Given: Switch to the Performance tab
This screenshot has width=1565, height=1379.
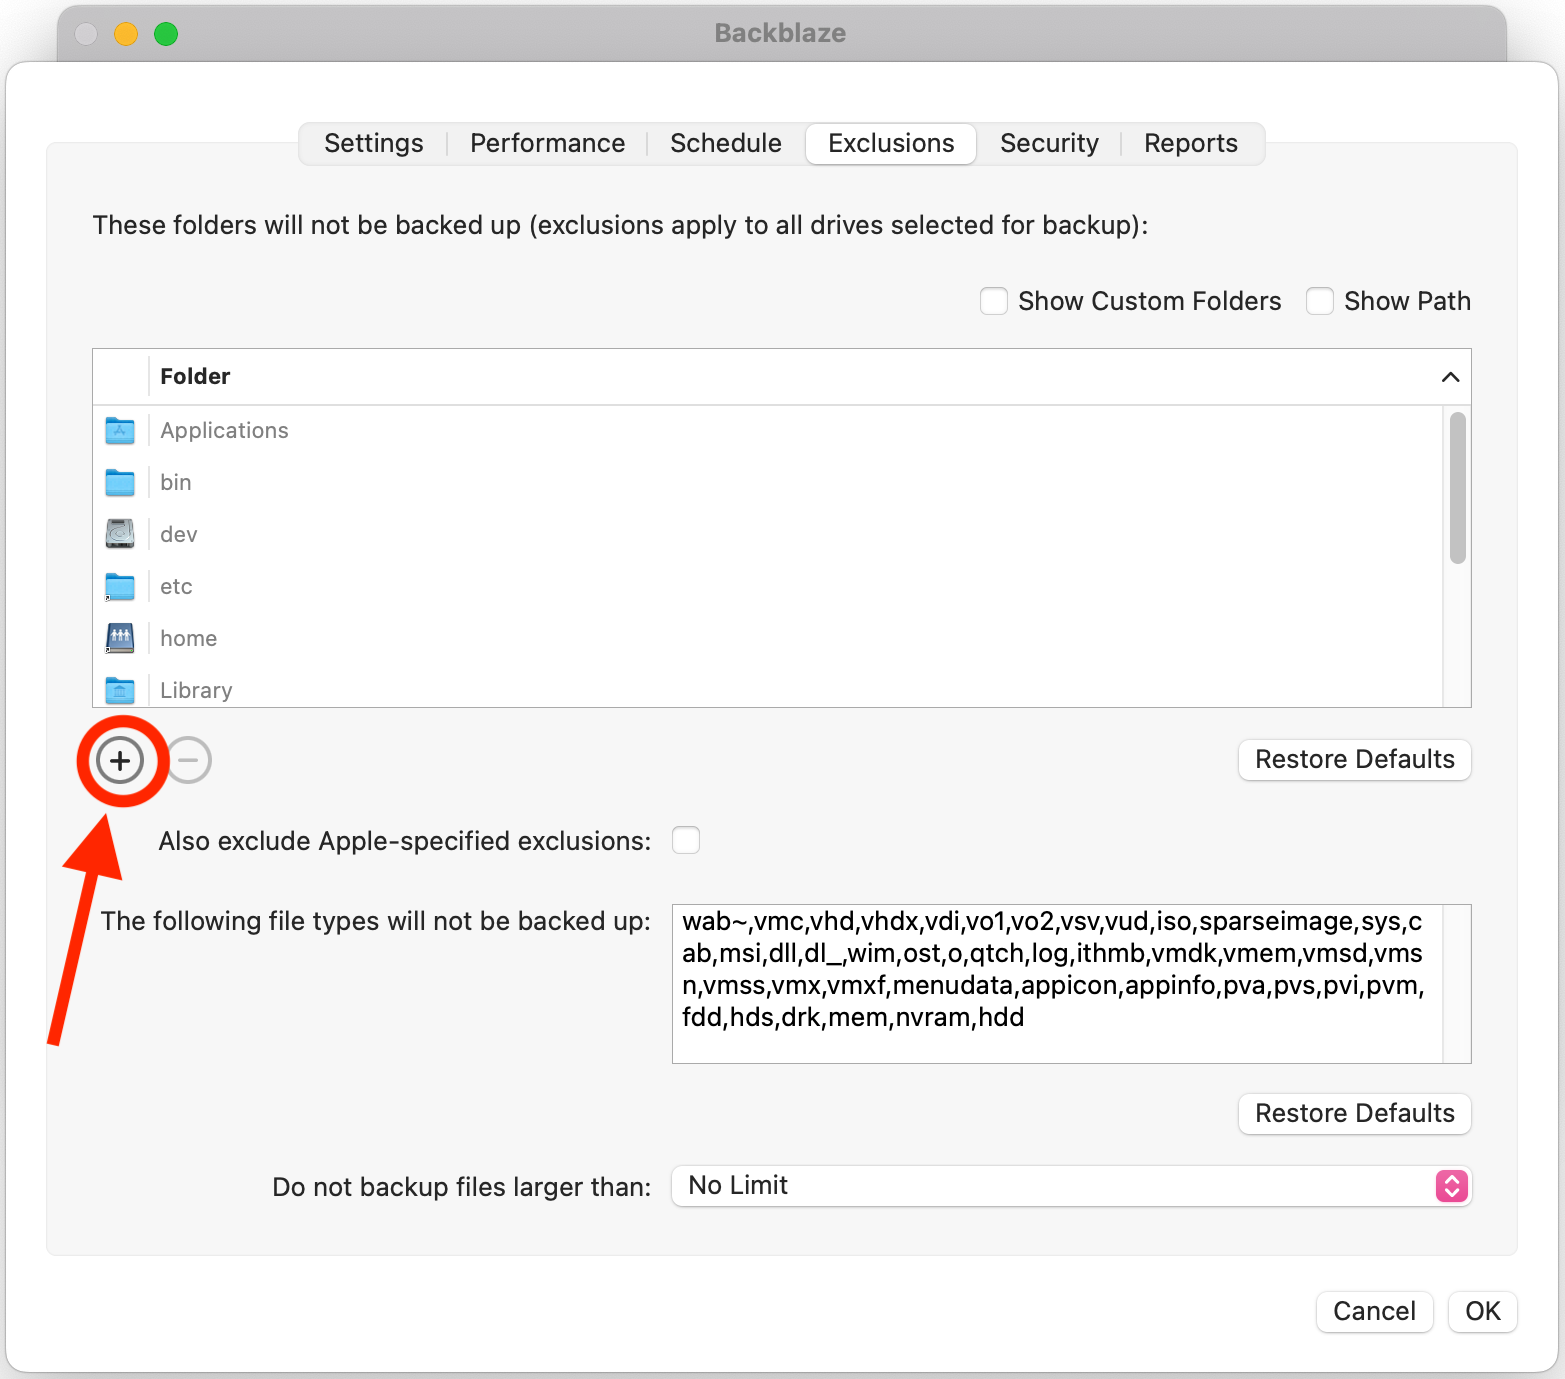Looking at the screenshot, I should 547,144.
